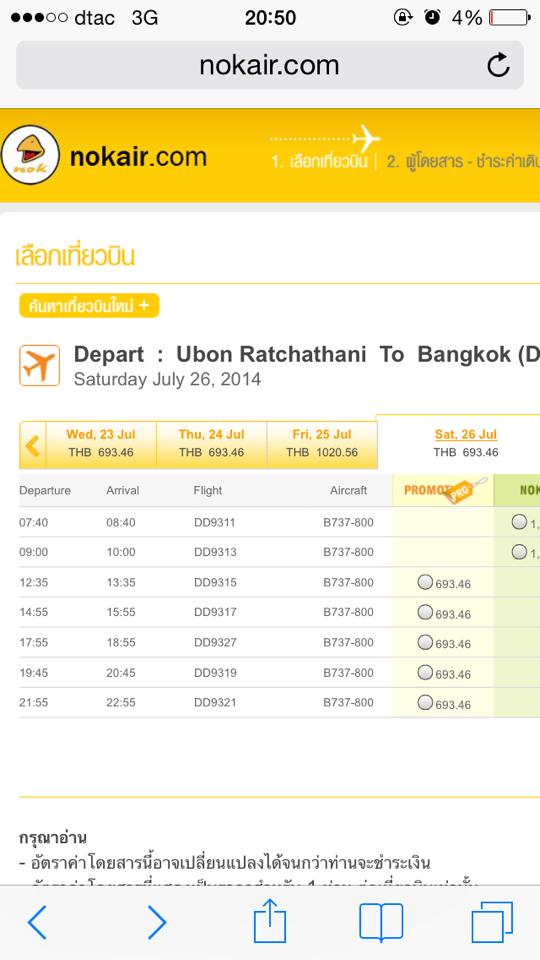The image size is (540, 960).
Task: Open the bookmarks book icon
Action: [x=381, y=922]
